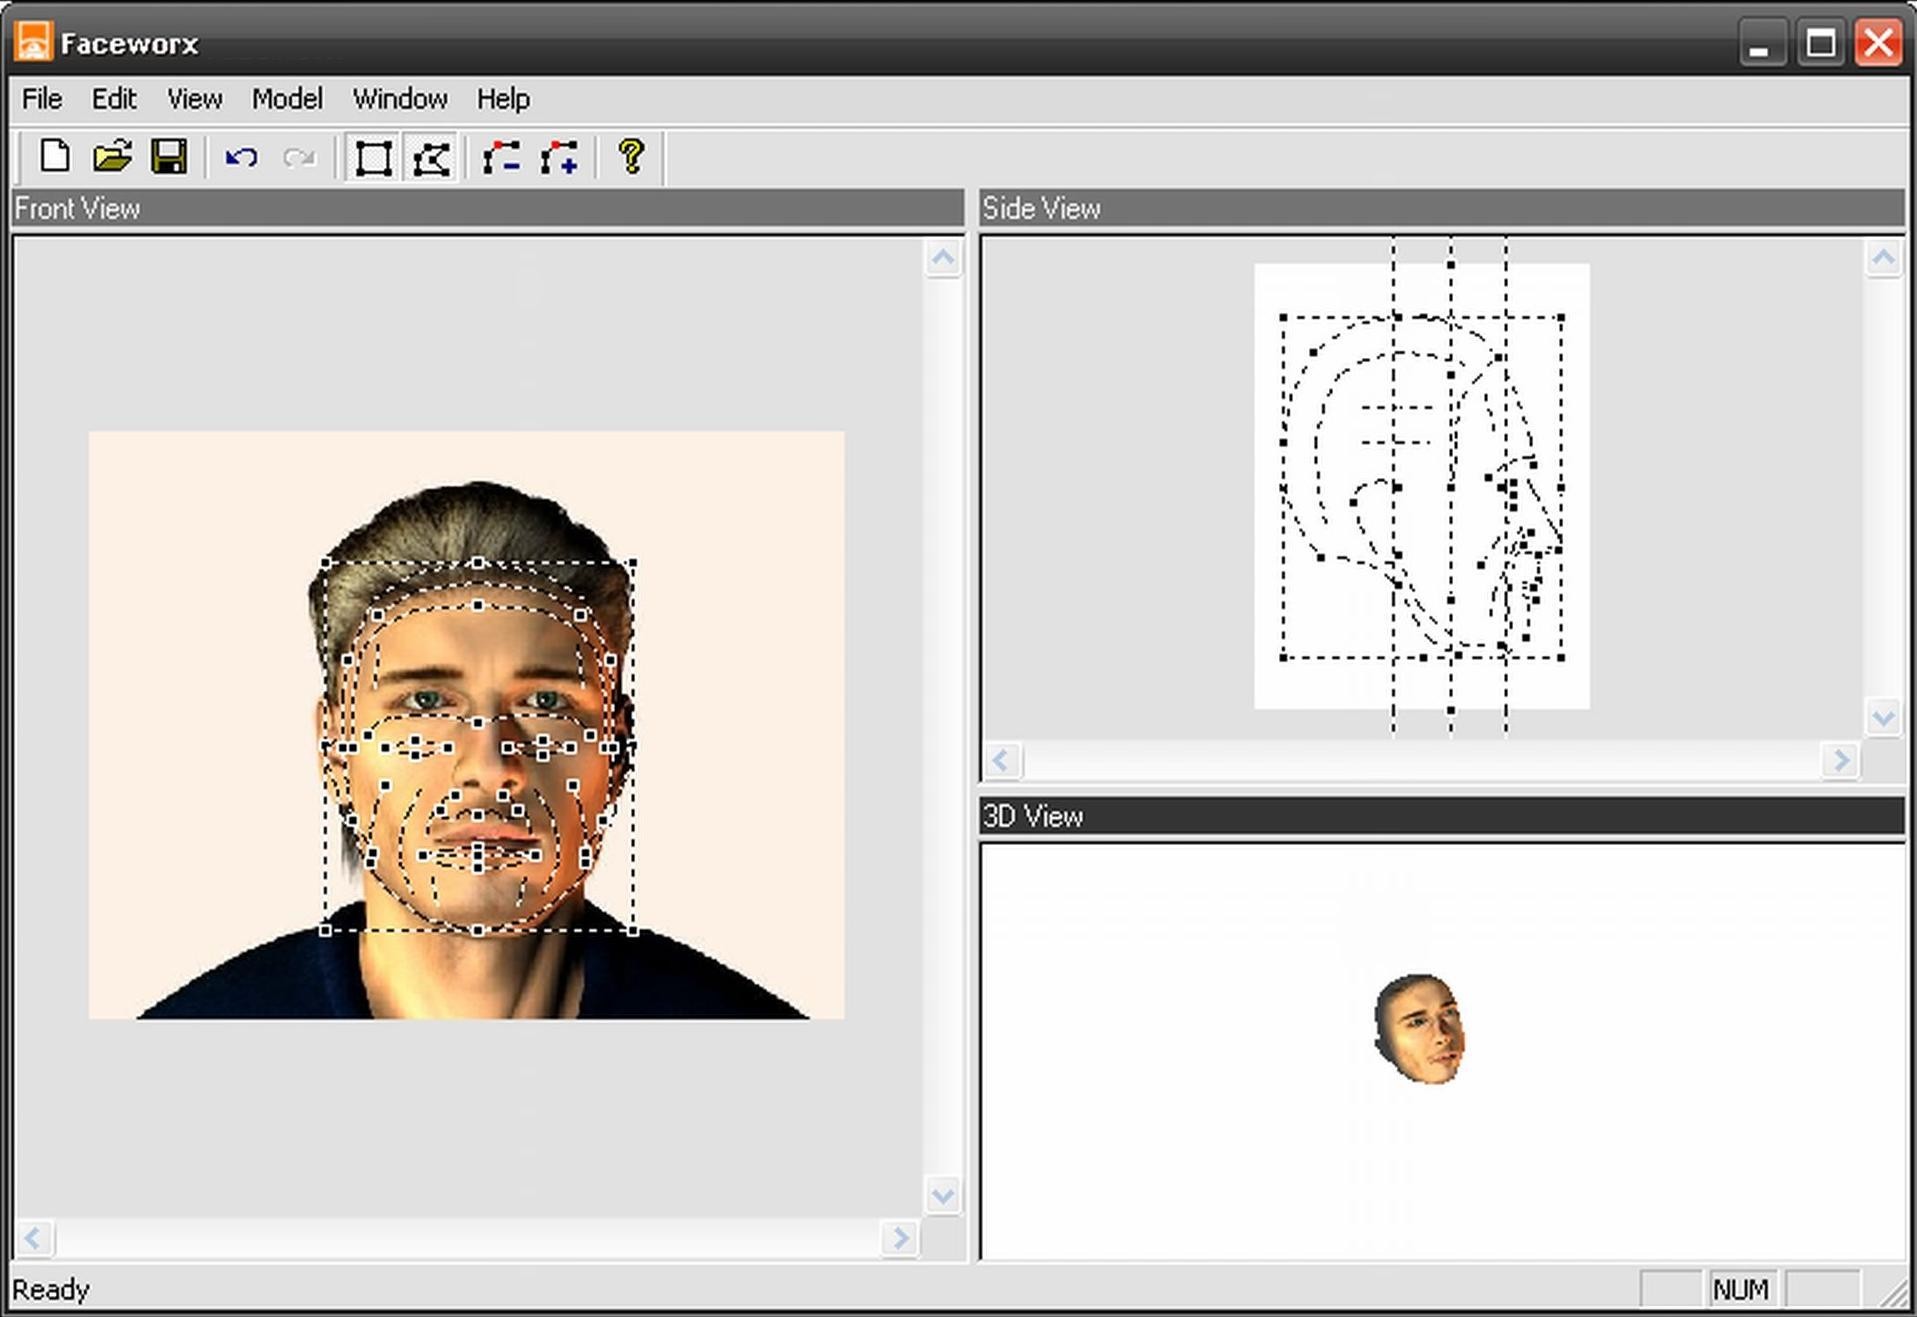Open the Model menu
Image resolution: width=1917 pixels, height=1317 pixels.
point(287,99)
